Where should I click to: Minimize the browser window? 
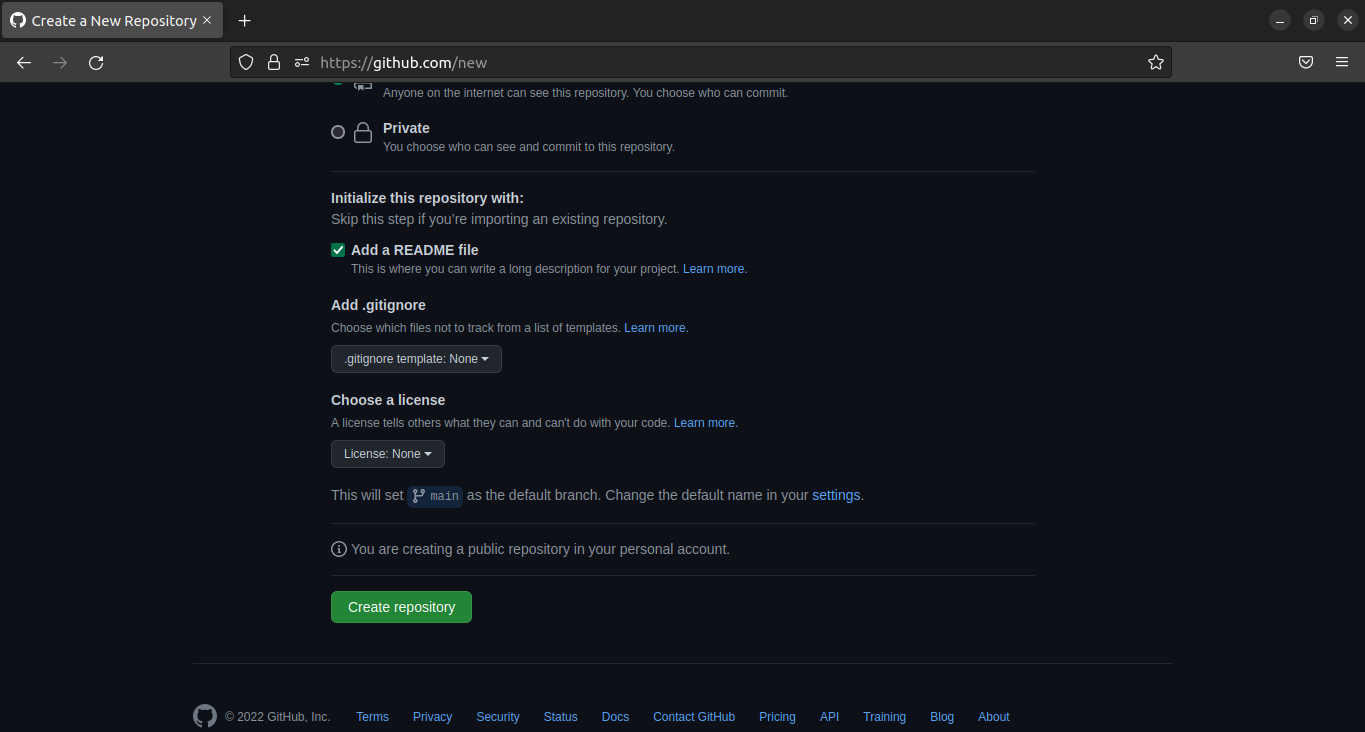click(x=1280, y=20)
